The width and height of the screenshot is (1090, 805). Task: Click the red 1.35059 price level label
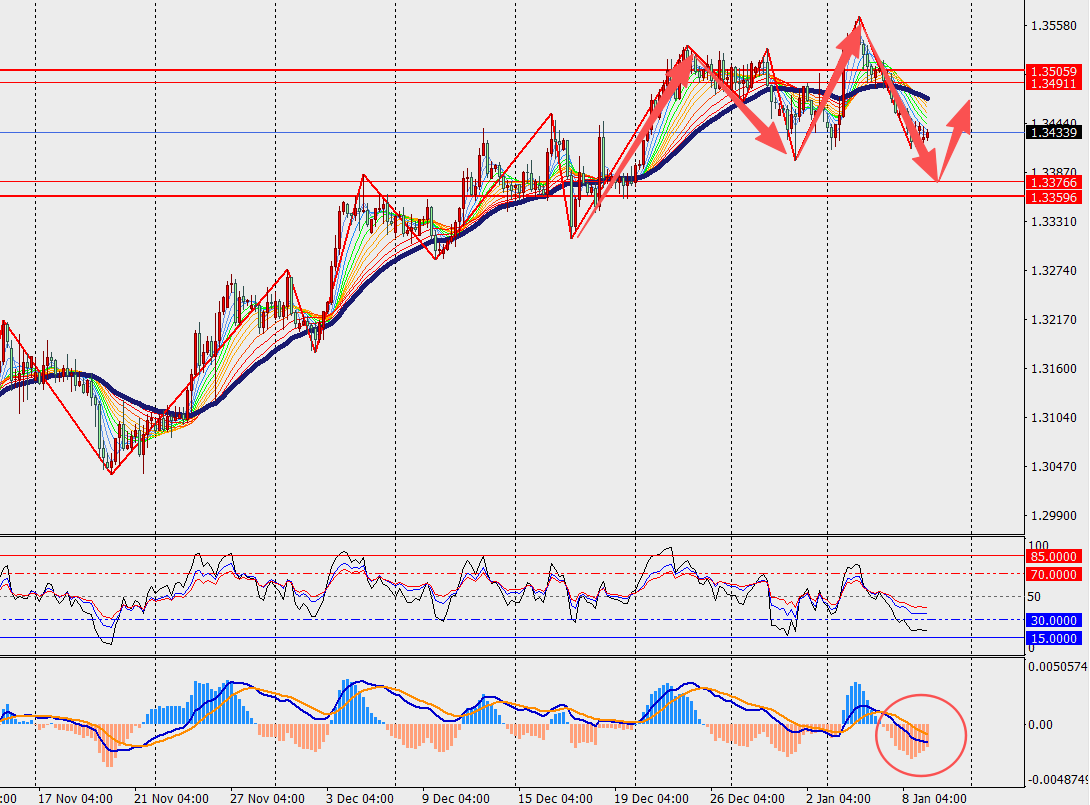point(1055,71)
